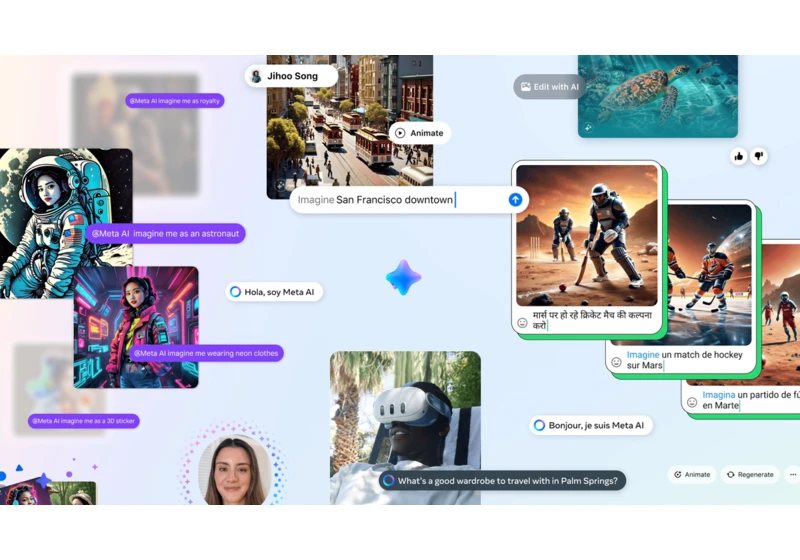The height and width of the screenshot is (560, 800).
Task: Click the Palm Springs wardrobe question text
Action: (x=507, y=480)
